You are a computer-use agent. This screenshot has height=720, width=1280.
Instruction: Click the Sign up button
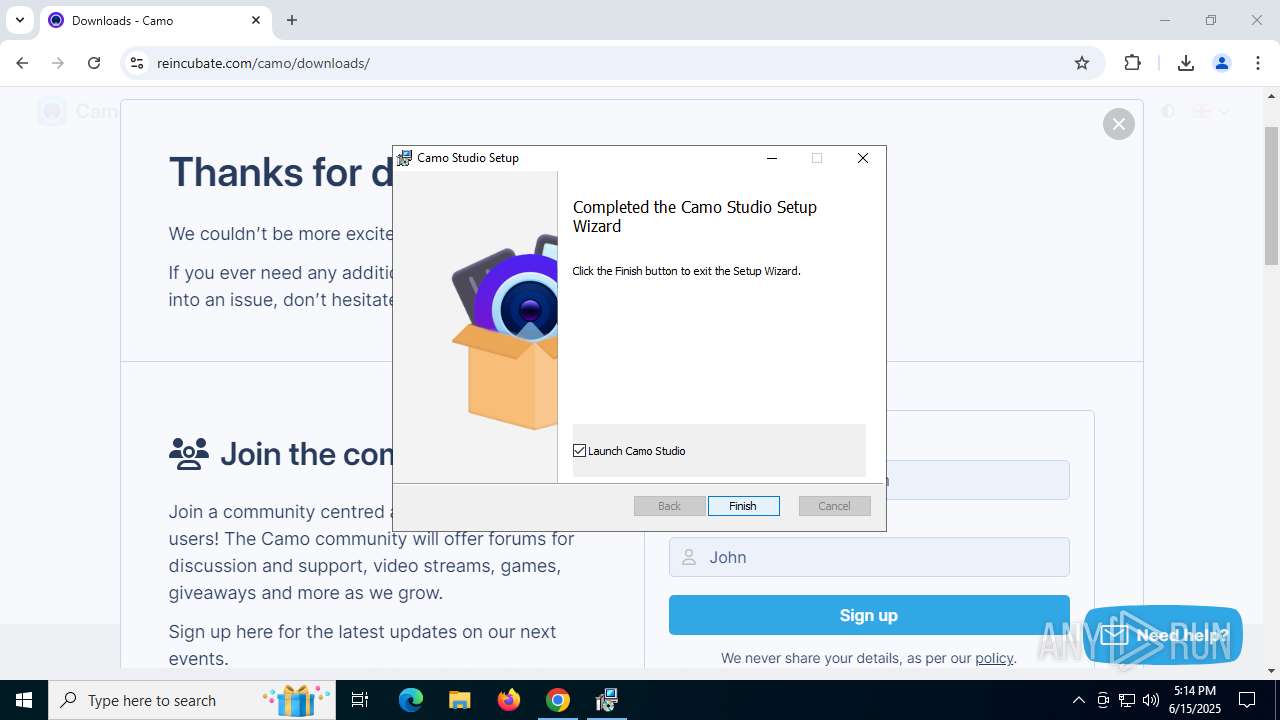(869, 615)
